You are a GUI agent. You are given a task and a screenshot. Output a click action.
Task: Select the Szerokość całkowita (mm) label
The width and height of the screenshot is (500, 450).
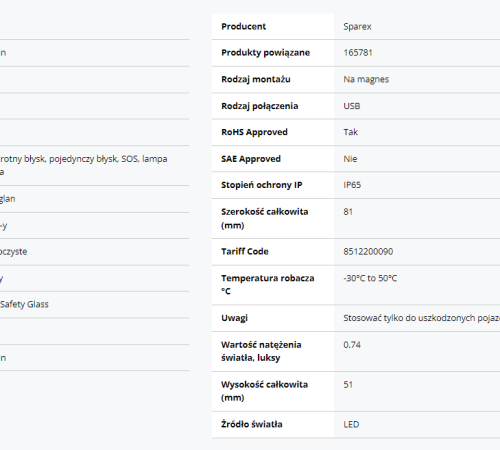click(x=265, y=218)
